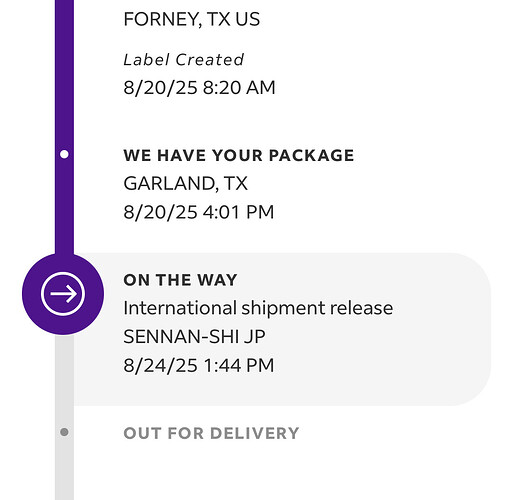Click the highlighted gray status card
This screenshot has height=500, width=513.
(x=282, y=329)
